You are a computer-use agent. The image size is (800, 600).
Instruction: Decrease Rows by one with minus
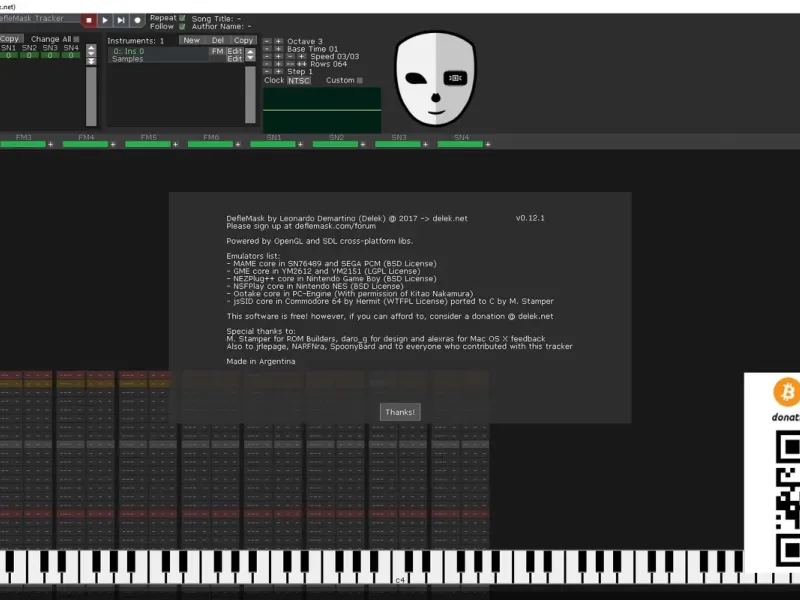pos(267,64)
